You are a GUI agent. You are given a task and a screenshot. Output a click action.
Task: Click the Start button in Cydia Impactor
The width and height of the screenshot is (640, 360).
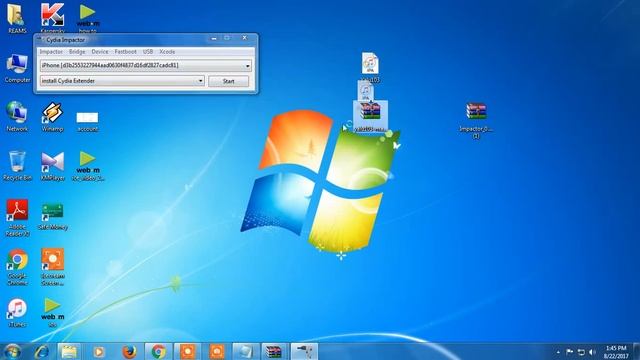[229, 81]
